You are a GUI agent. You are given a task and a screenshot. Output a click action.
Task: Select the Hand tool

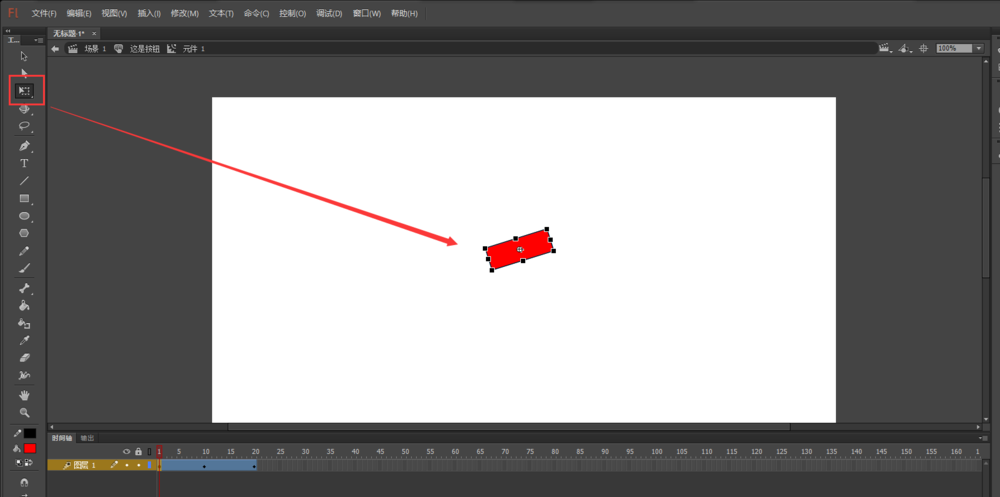24,395
